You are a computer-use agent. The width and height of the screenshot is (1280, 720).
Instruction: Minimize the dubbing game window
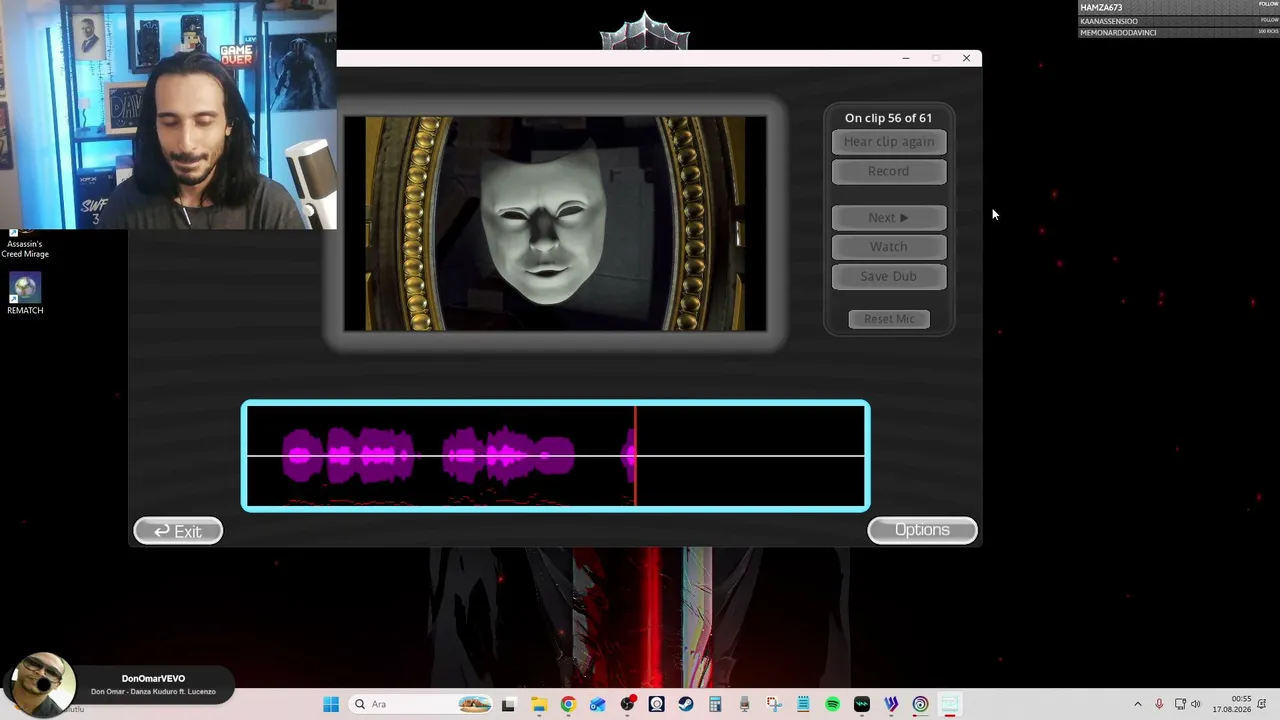click(906, 58)
